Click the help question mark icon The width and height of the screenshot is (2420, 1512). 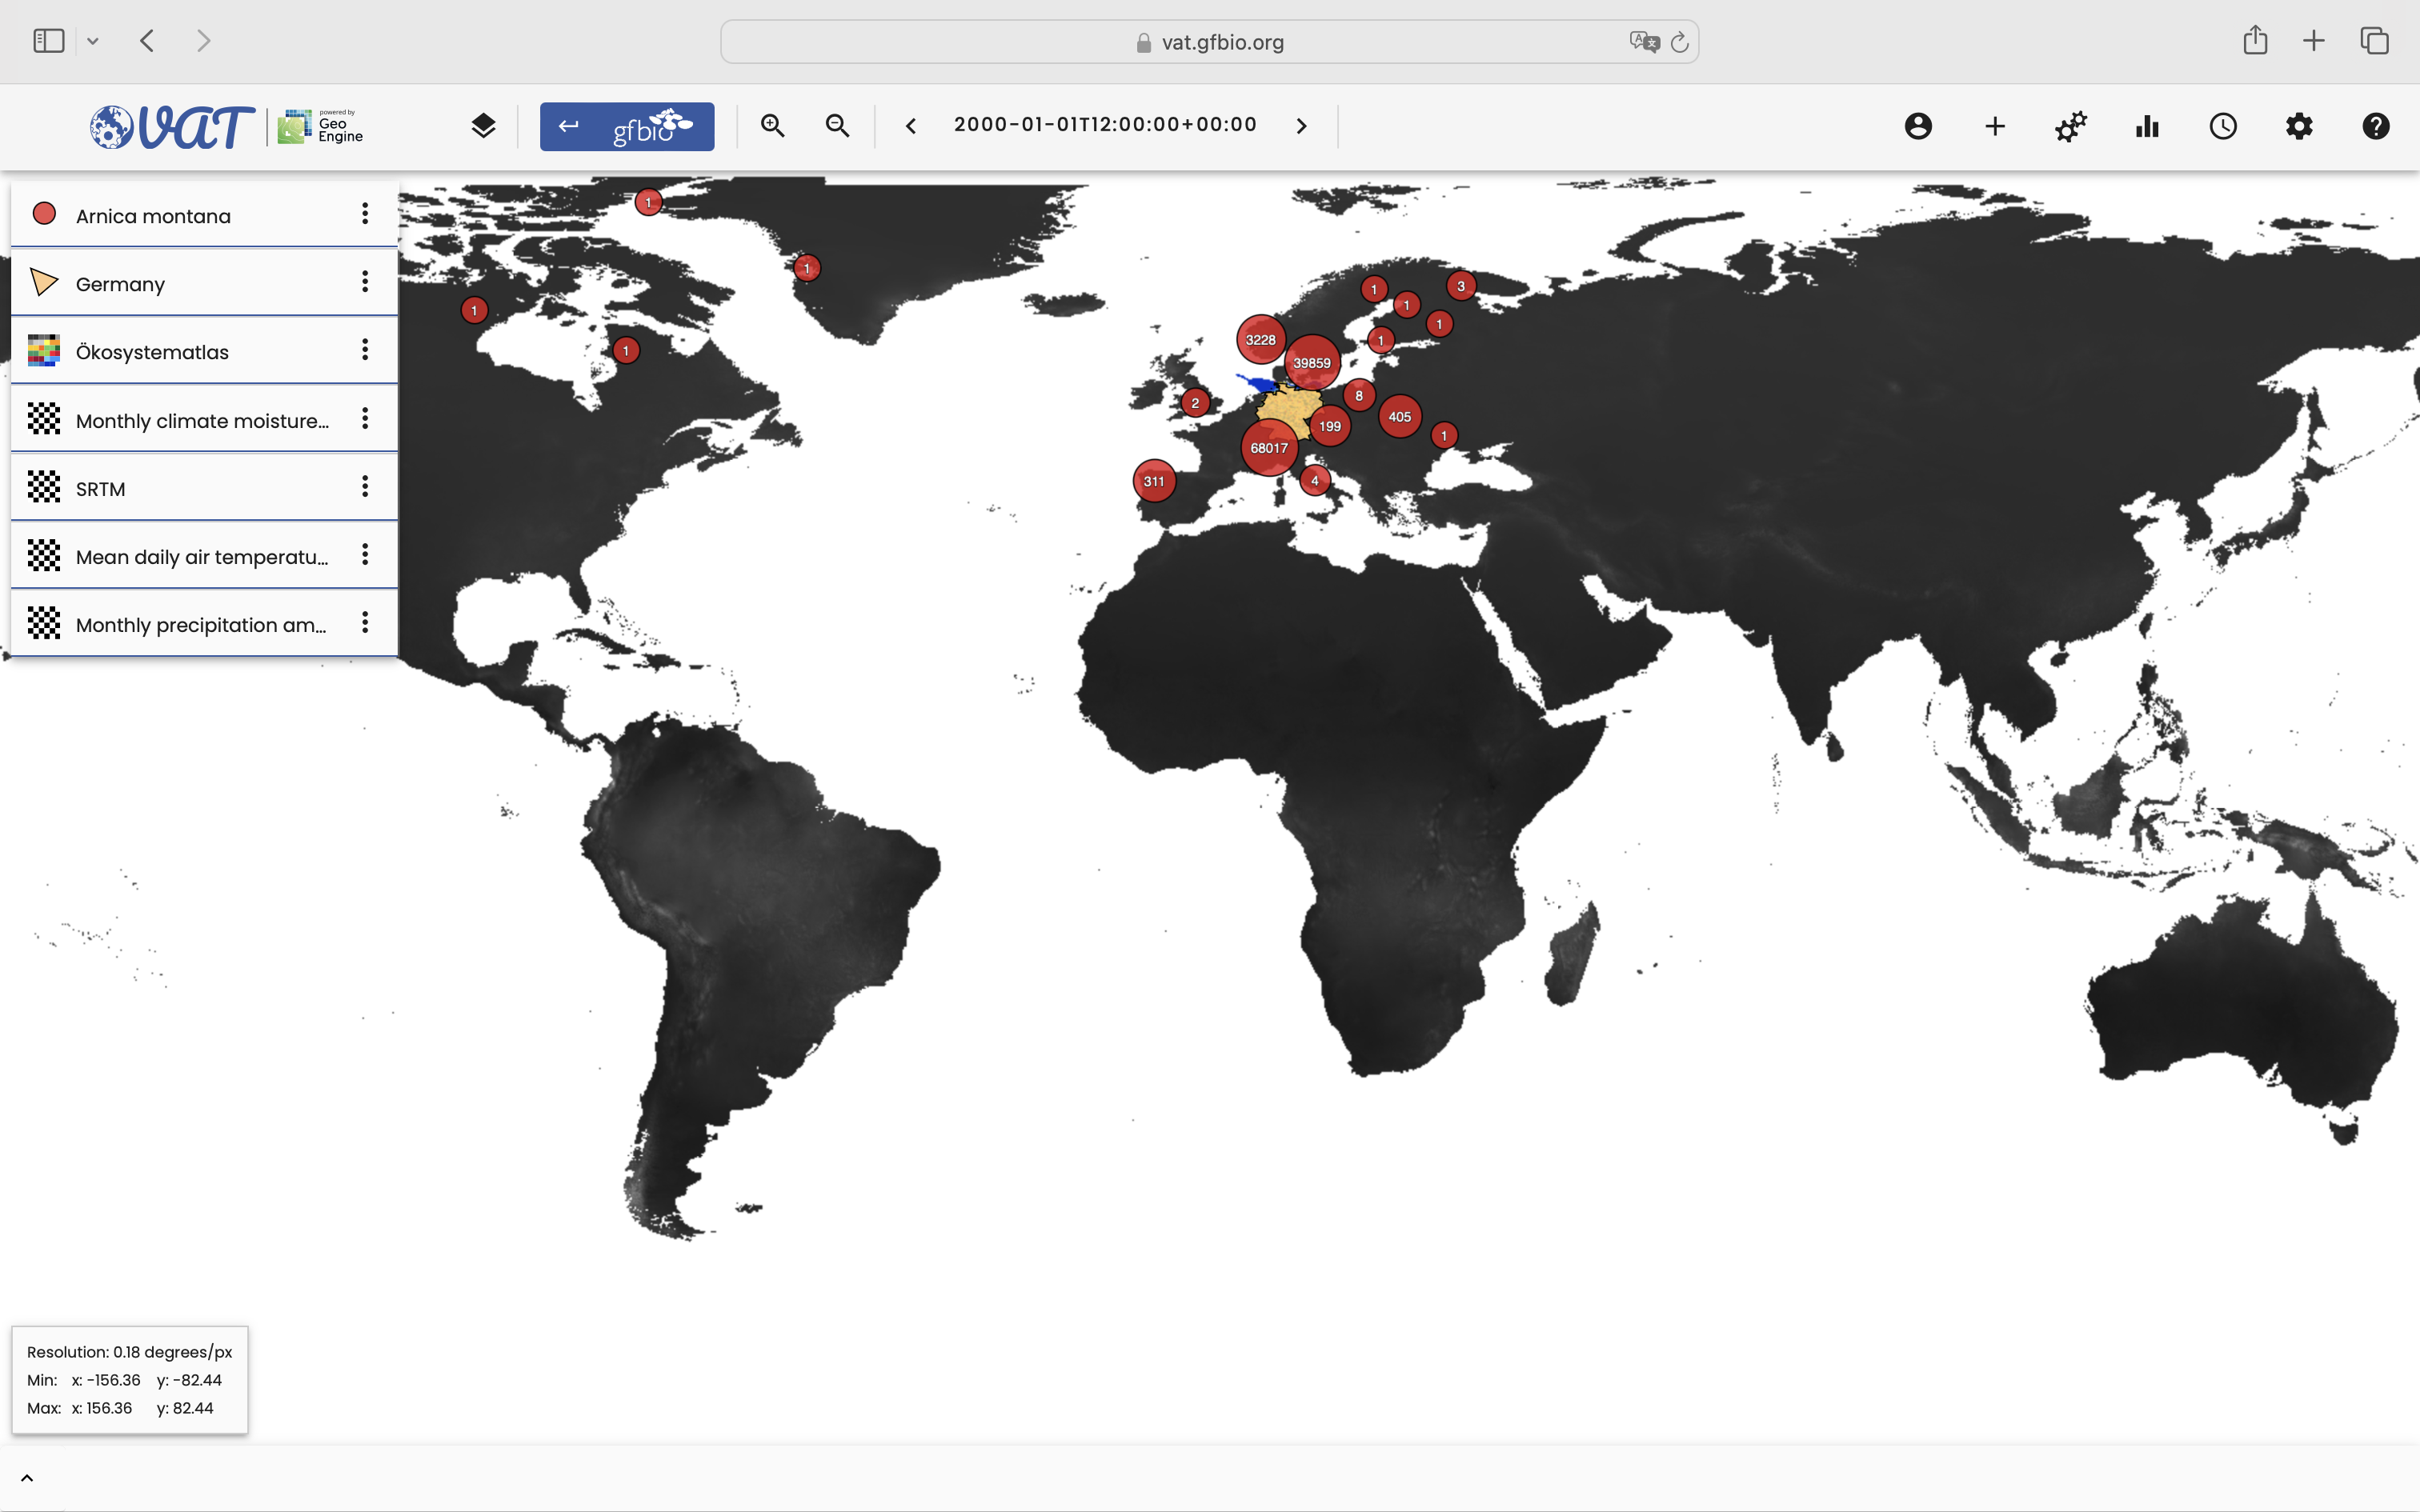(2378, 126)
